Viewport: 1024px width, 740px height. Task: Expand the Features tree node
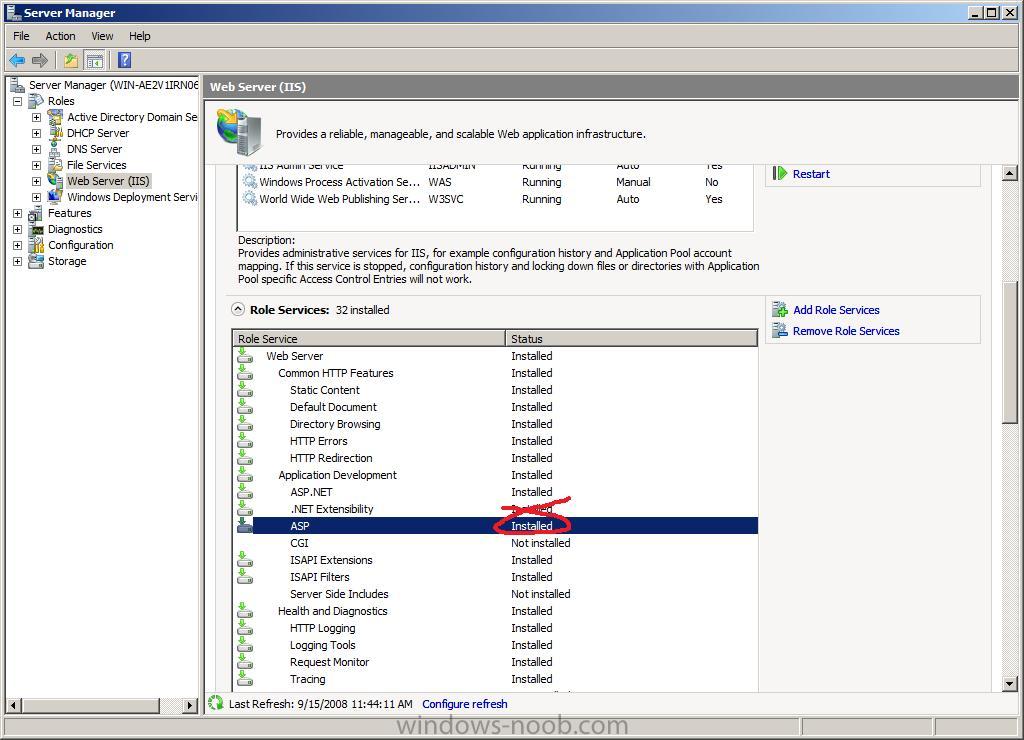[x=18, y=214]
